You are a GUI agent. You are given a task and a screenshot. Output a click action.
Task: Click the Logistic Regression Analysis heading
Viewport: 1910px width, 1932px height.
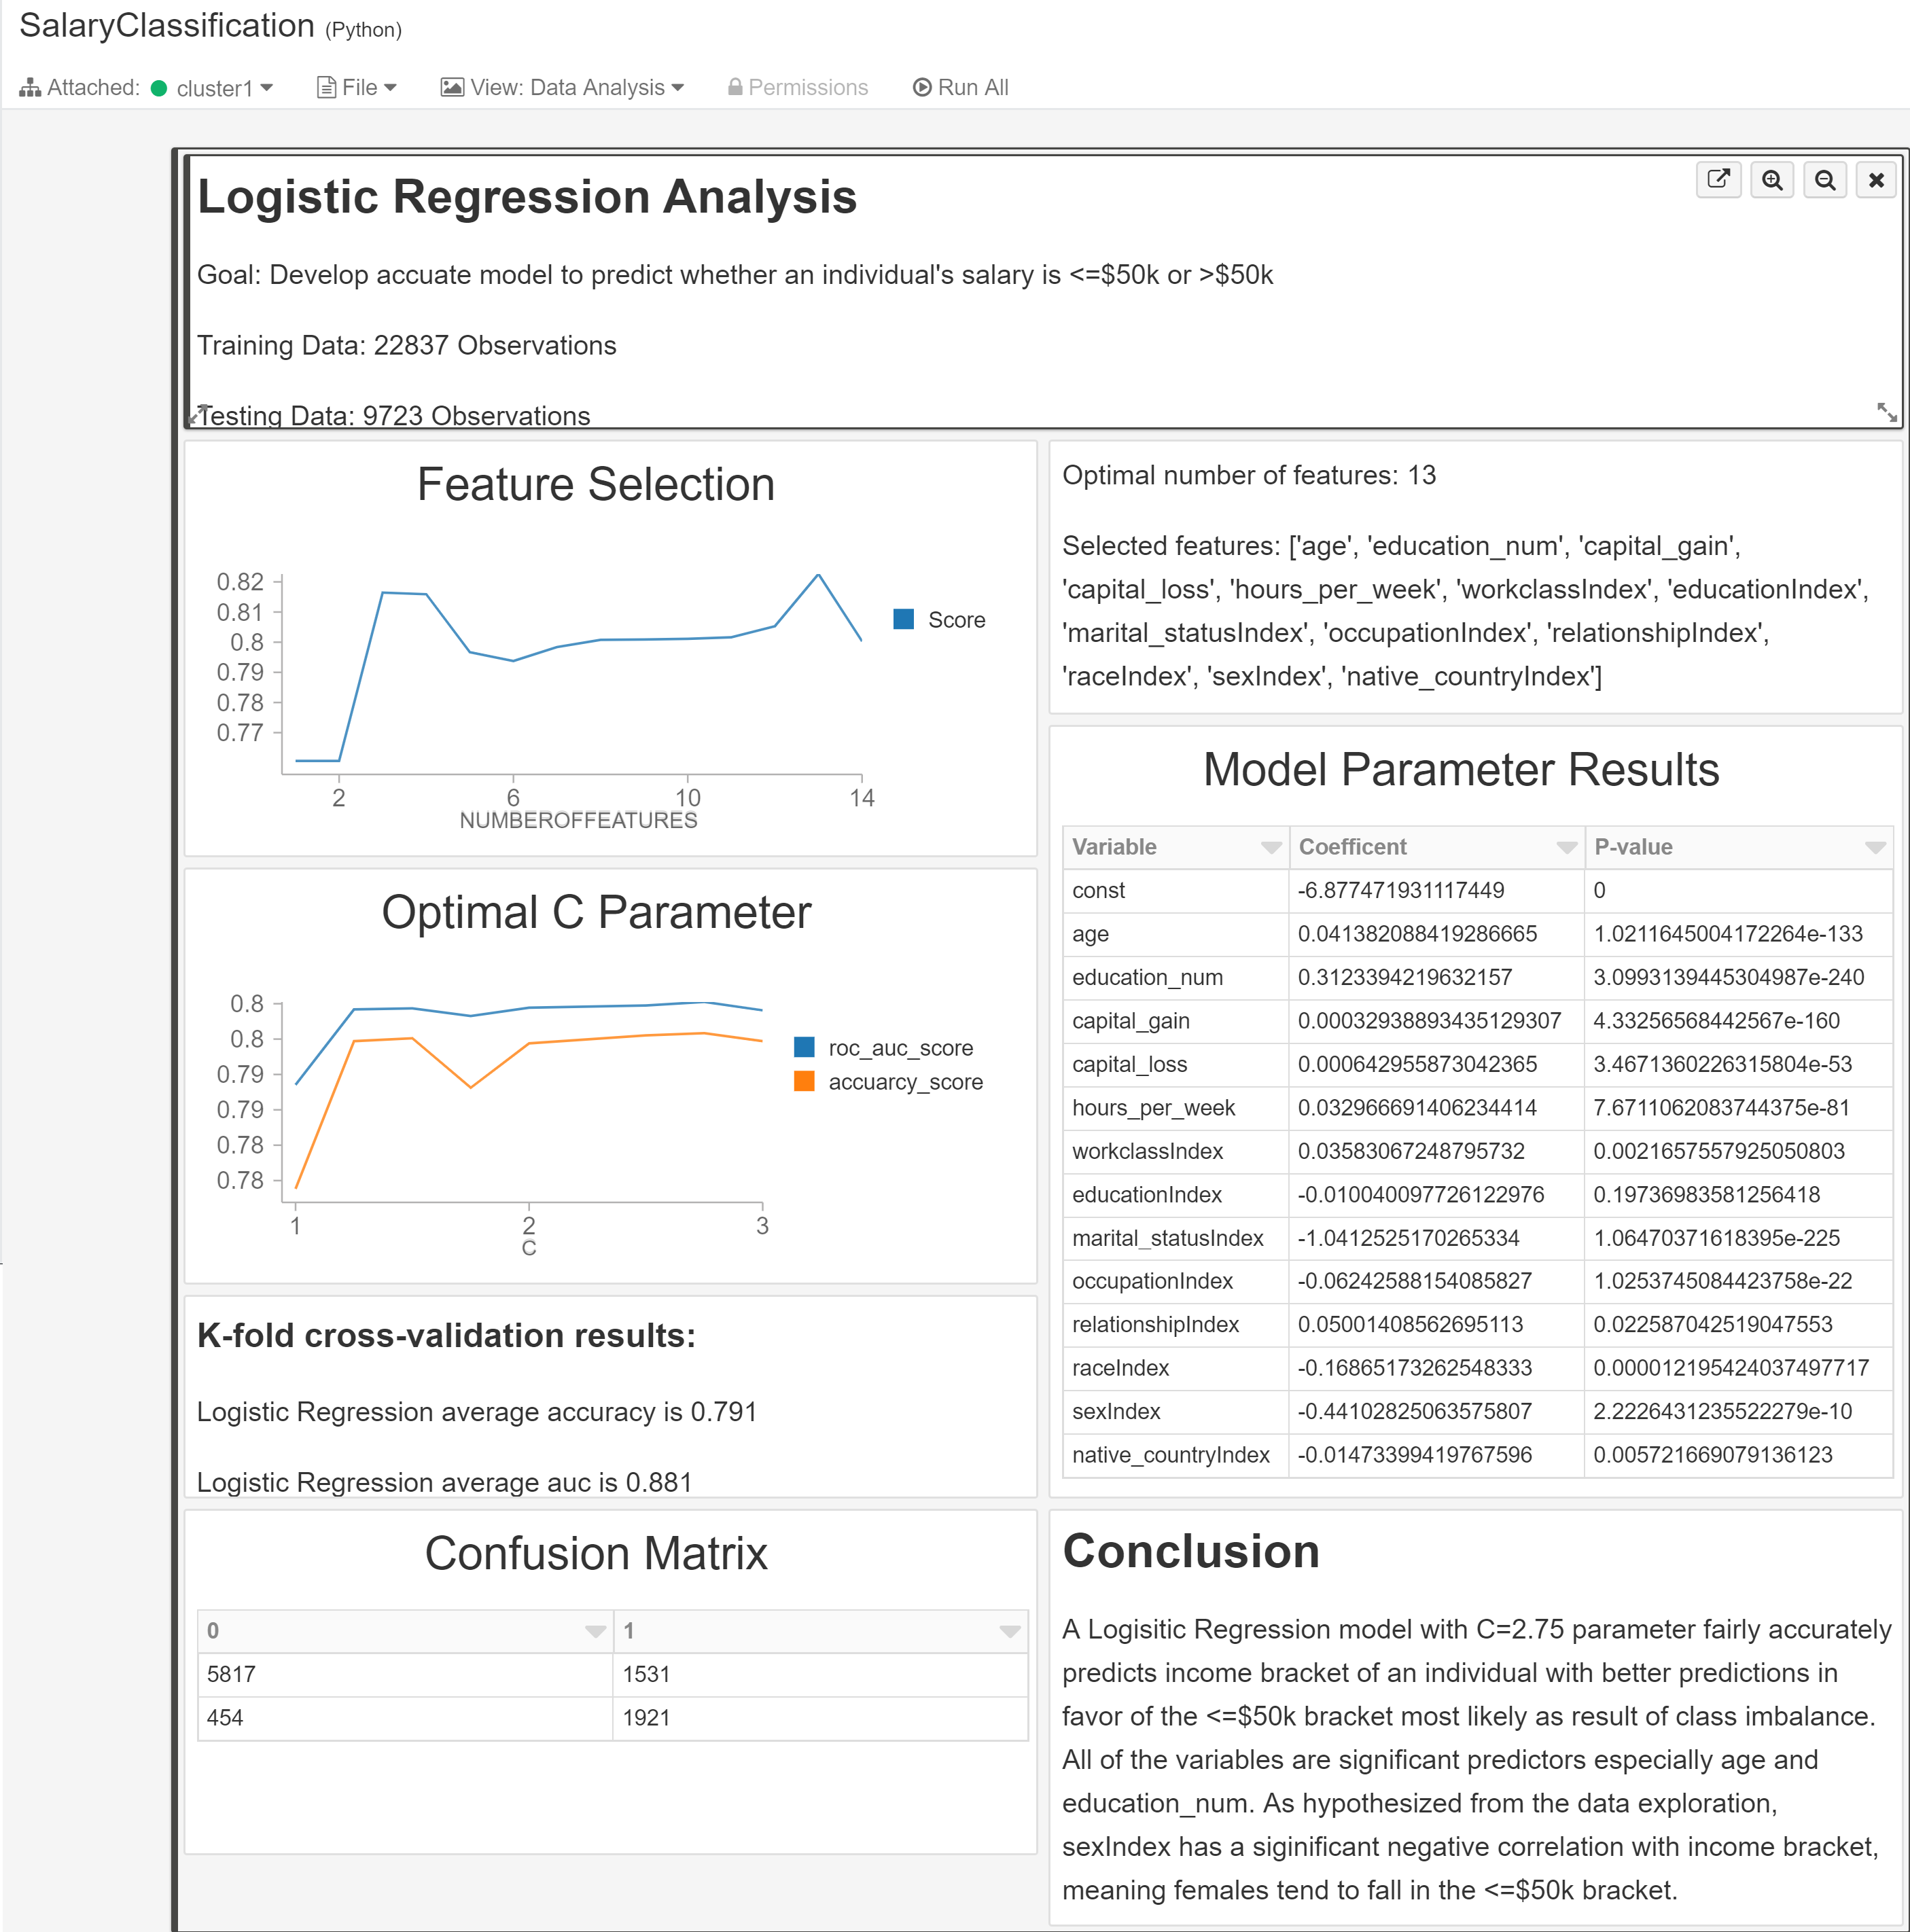coord(527,196)
